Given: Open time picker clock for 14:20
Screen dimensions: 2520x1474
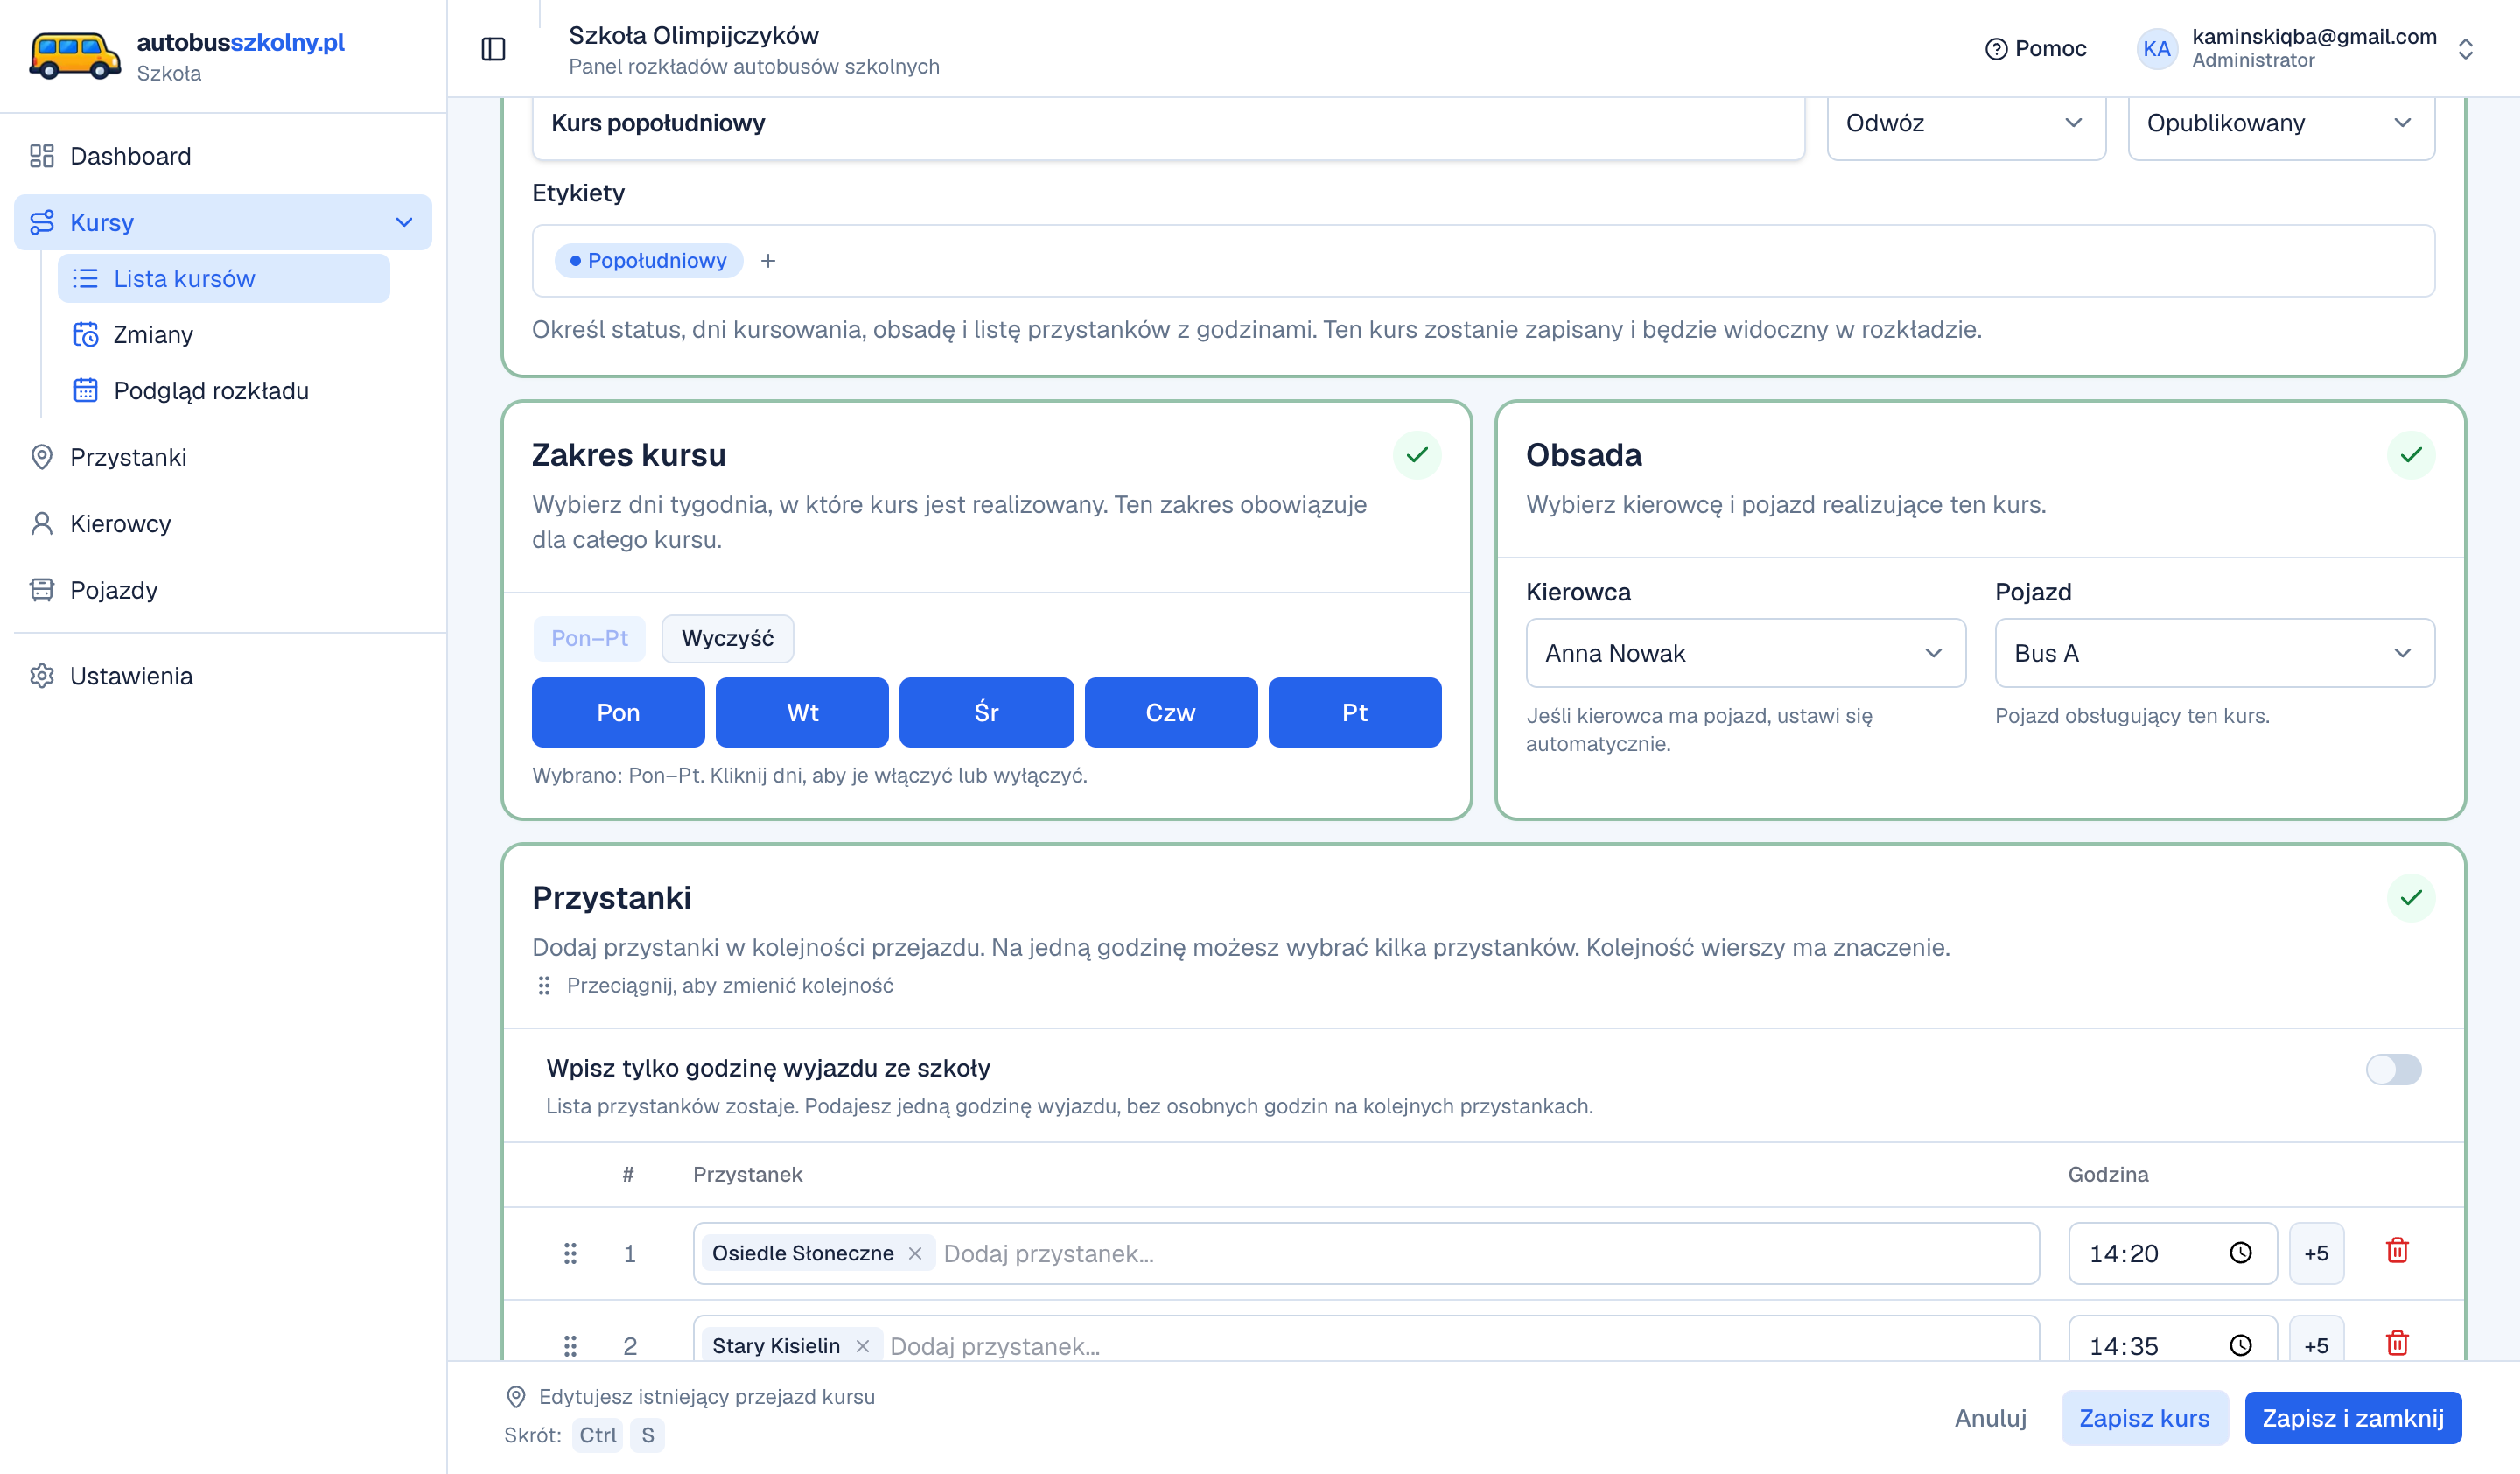Looking at the screenshot, I should 2240,1253.
